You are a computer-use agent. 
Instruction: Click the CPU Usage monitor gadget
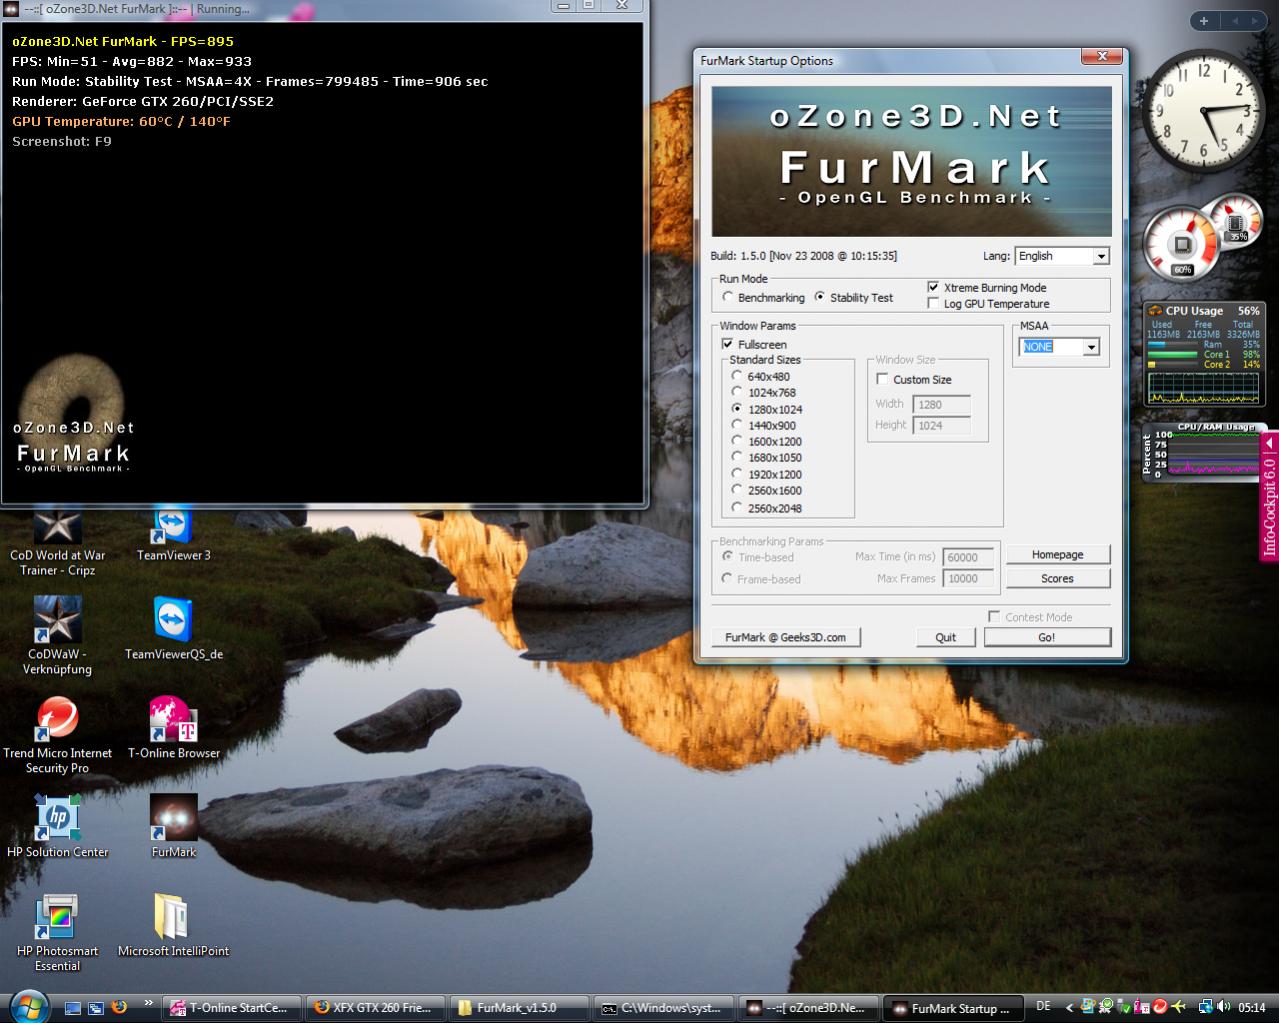(1203, 354)
